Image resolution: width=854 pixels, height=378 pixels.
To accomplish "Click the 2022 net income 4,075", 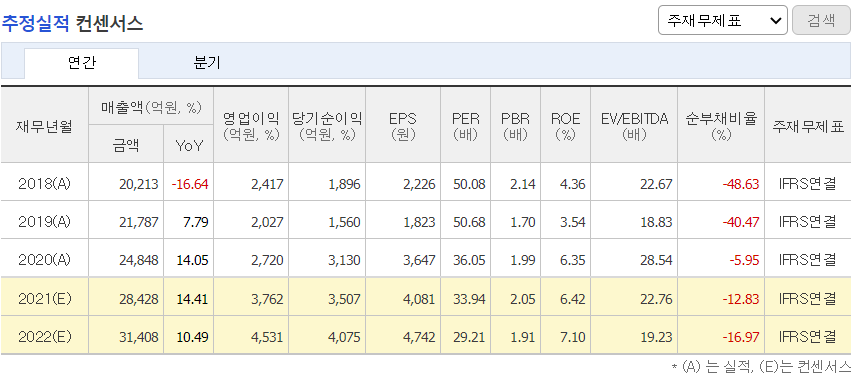I will tap(344, 337).
